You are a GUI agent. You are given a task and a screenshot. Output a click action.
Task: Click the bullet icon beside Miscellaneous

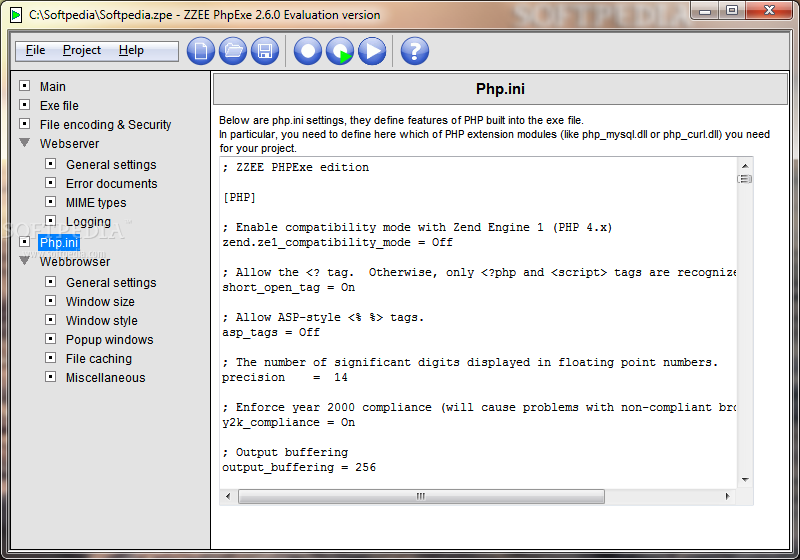coord(51,377)
